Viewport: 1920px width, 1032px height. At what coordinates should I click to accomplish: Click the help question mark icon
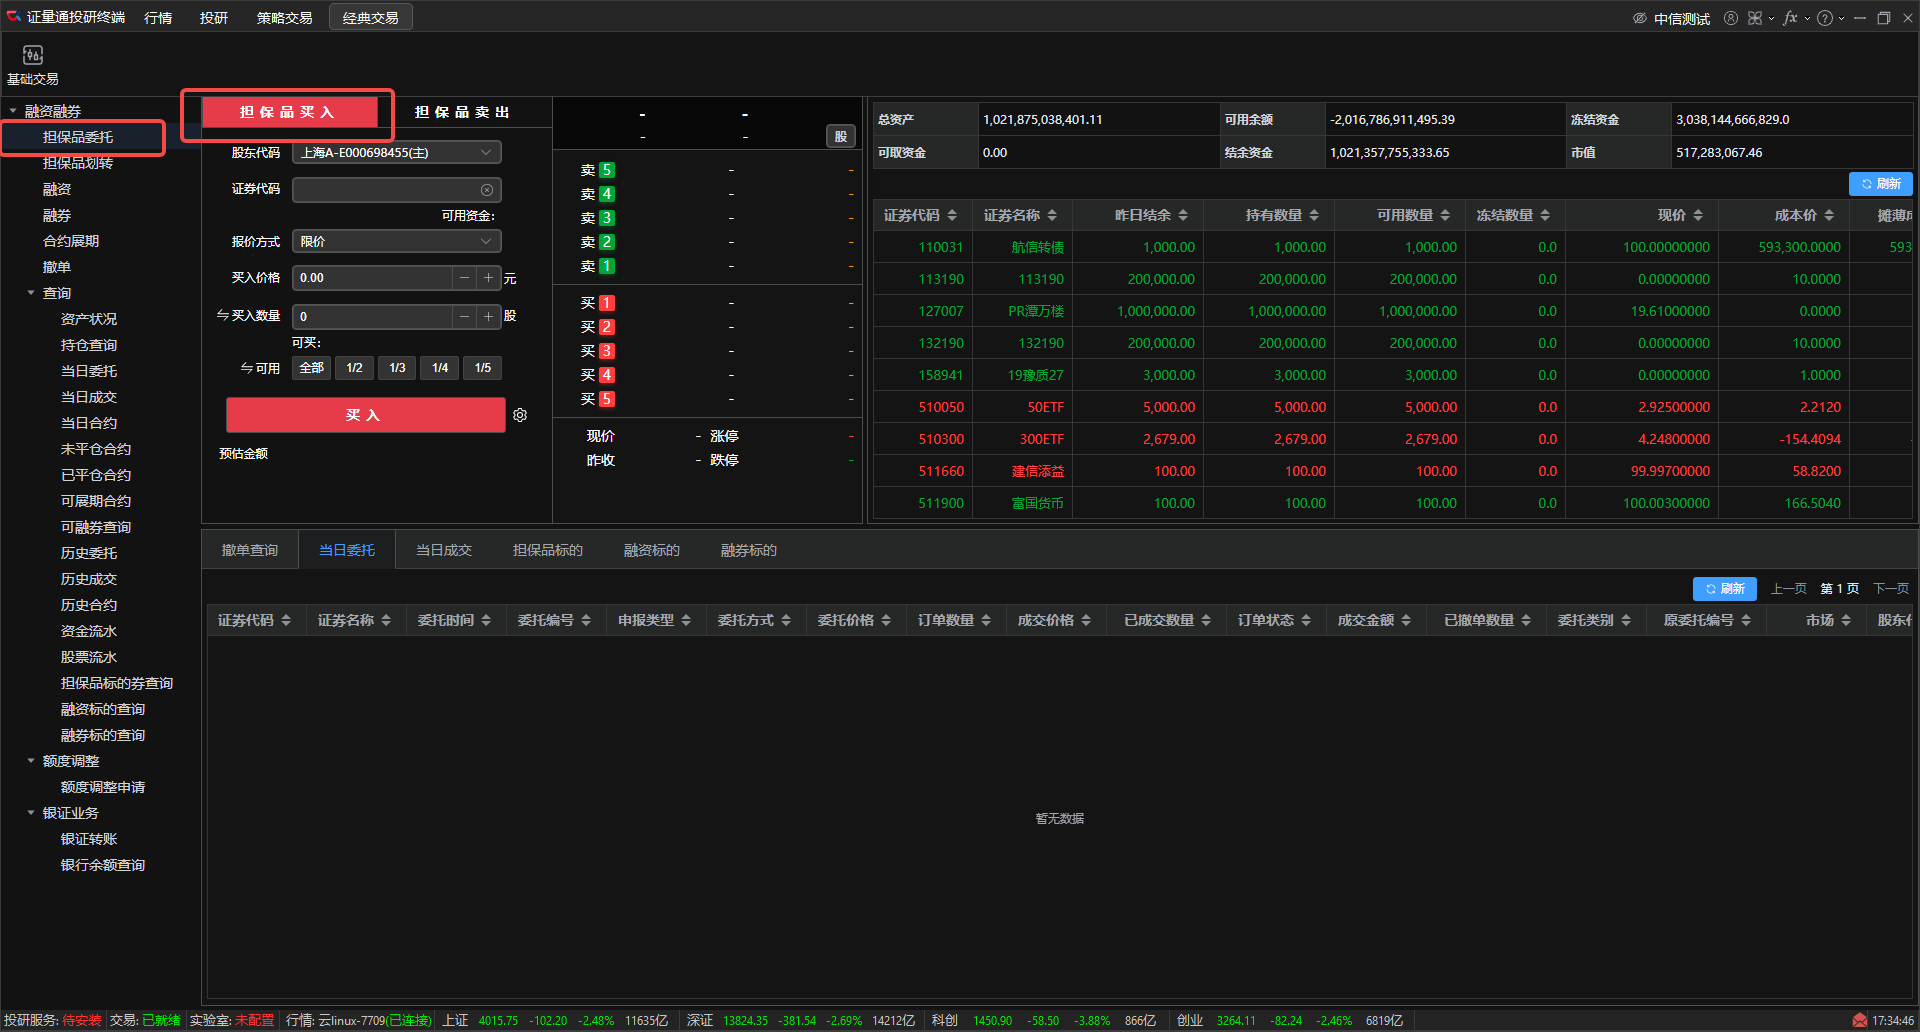(x=1825, y=18)
